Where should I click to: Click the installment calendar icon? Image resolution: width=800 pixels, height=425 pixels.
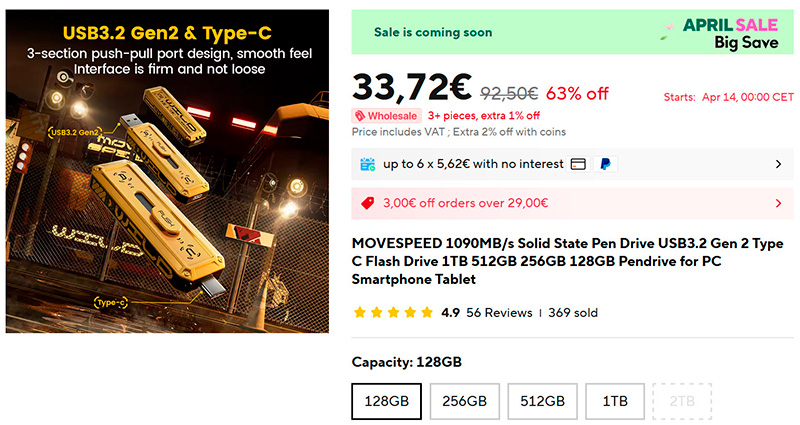[367, 164]
